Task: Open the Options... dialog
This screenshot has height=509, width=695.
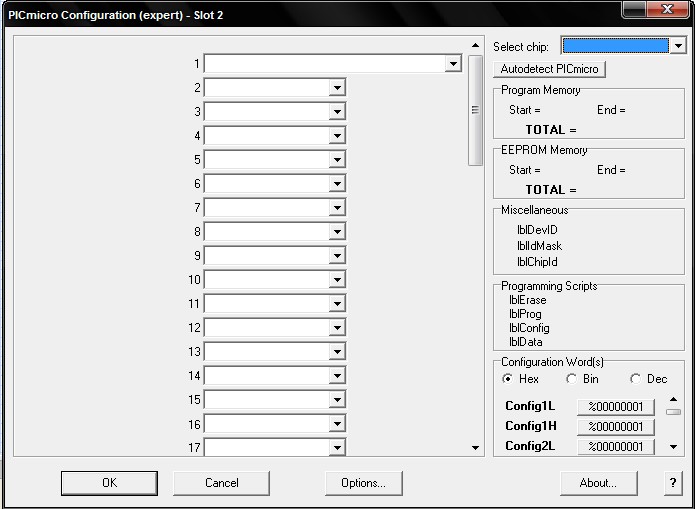Action: [363, 483]
